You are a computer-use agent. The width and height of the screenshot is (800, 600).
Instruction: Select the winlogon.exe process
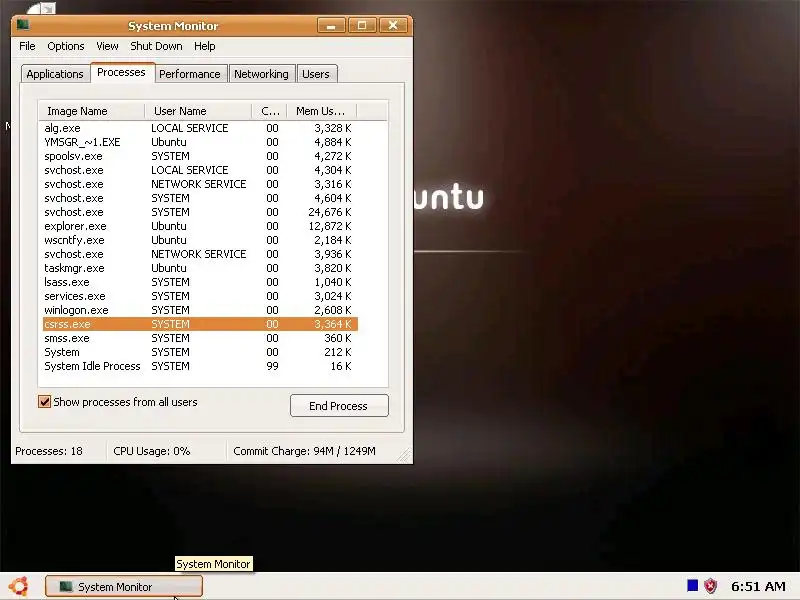(200, 310)
